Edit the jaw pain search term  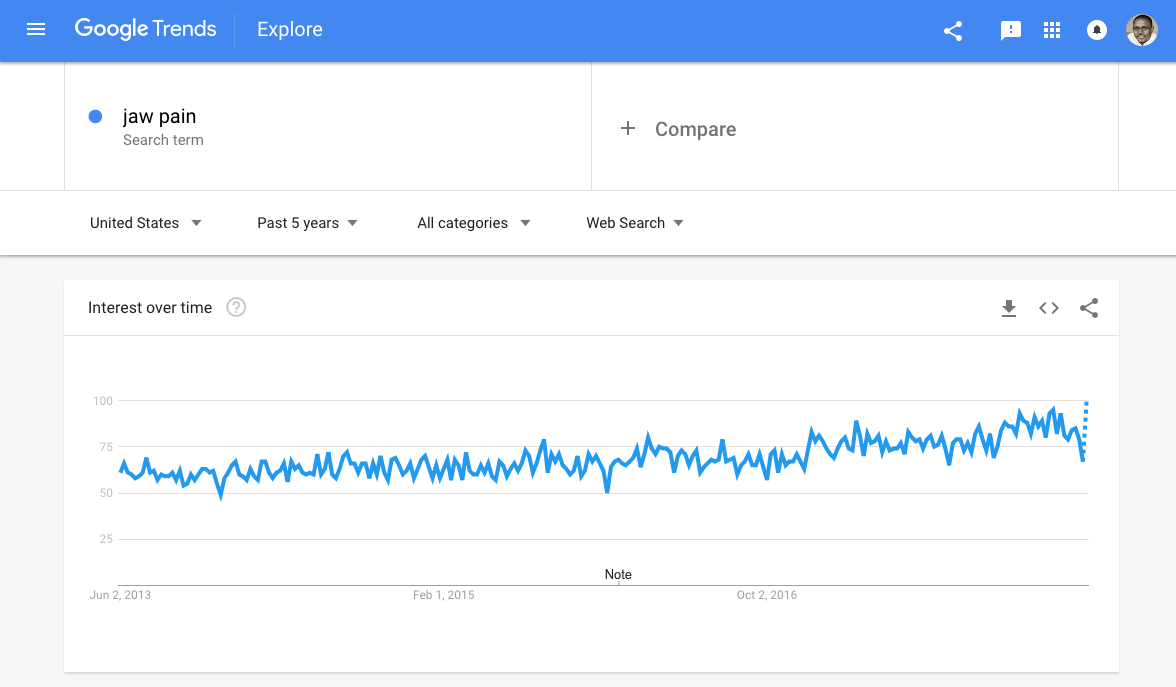[x=160, y=117]
